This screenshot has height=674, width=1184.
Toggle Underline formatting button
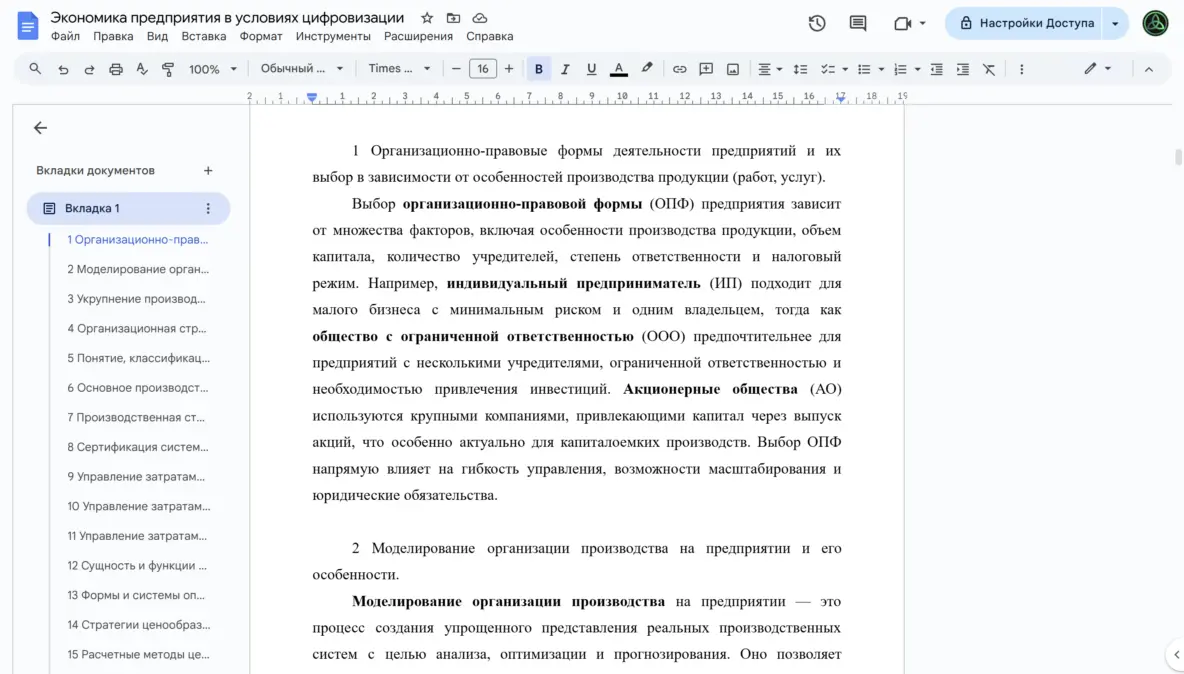pyautogui.click(x=591, y=69)
